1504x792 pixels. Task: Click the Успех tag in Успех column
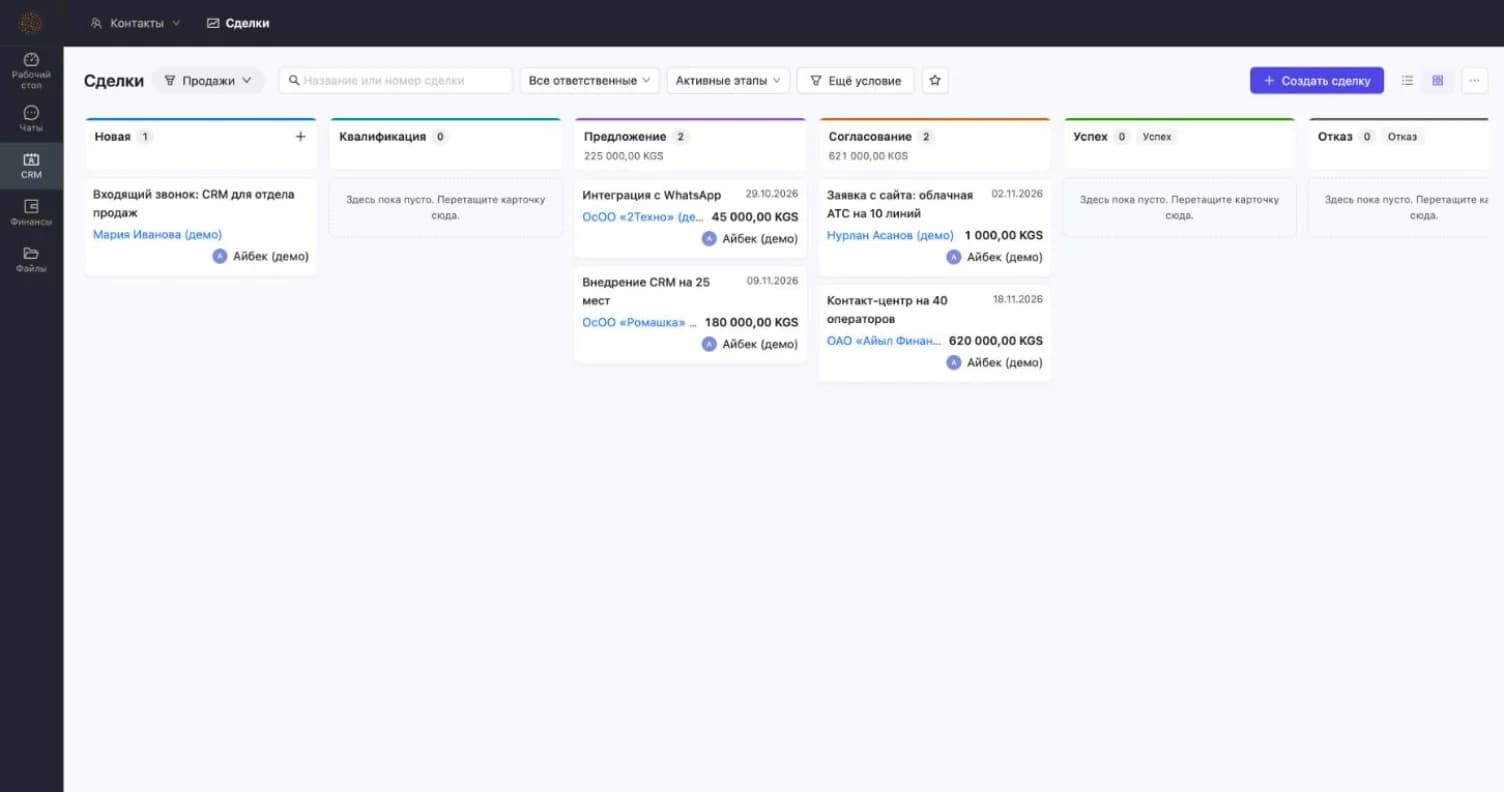[x=1157, y=137]
